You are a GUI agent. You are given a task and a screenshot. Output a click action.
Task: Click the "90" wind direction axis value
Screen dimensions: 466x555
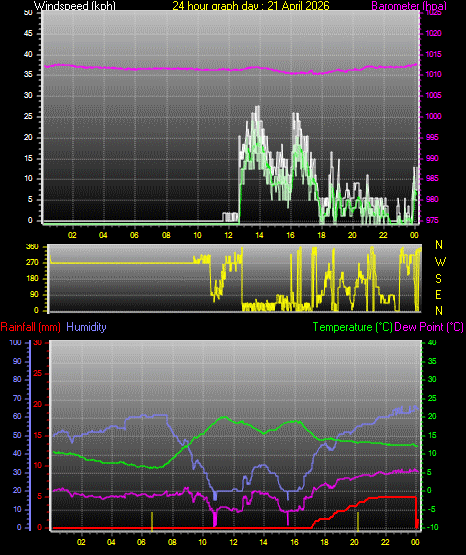[34, 294]
